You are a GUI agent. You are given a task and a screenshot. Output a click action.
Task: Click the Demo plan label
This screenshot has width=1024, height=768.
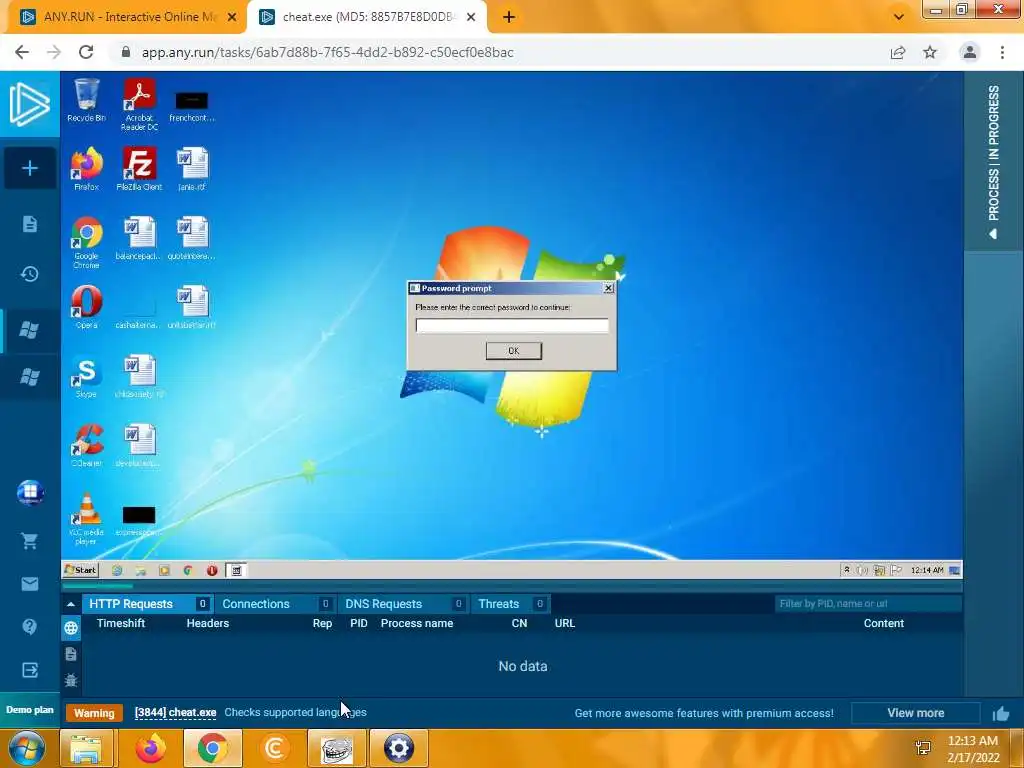(29, 710)
